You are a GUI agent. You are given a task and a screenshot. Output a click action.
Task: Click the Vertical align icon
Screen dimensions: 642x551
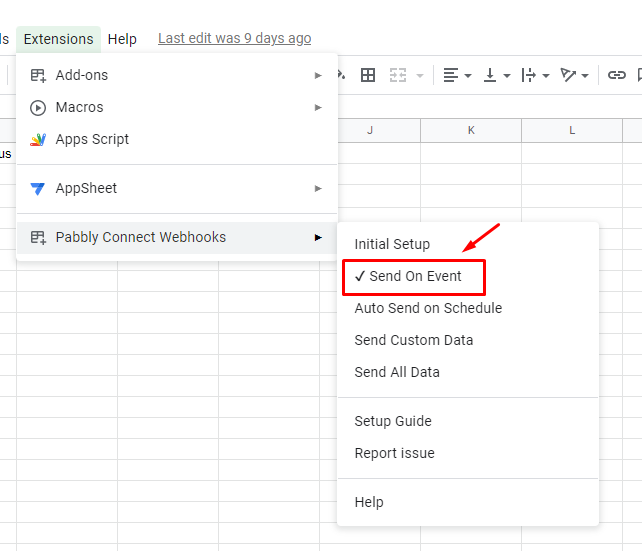(x=490, y=75)
